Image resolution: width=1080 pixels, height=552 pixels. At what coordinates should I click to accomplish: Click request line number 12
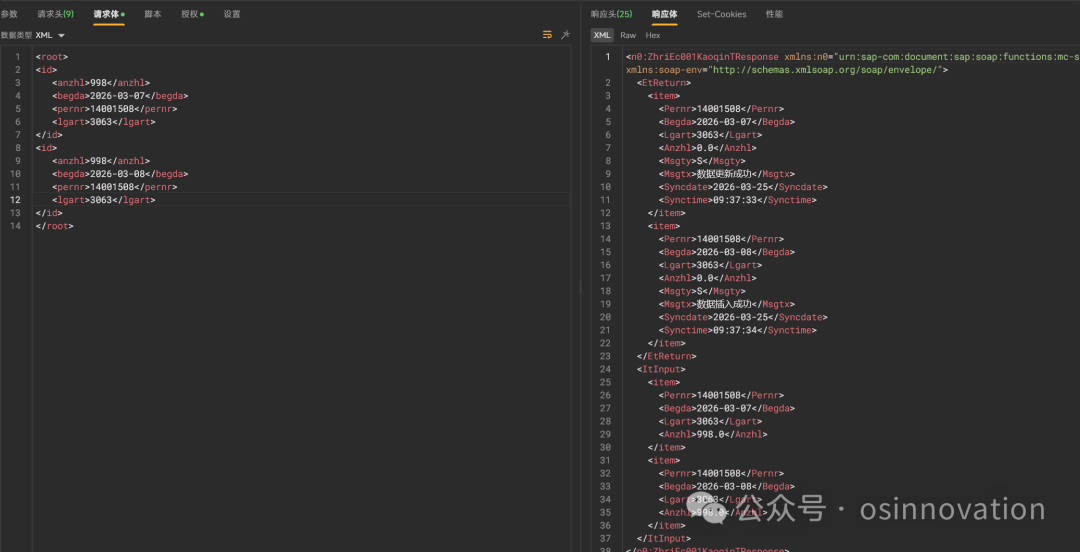tap(17, 200)
